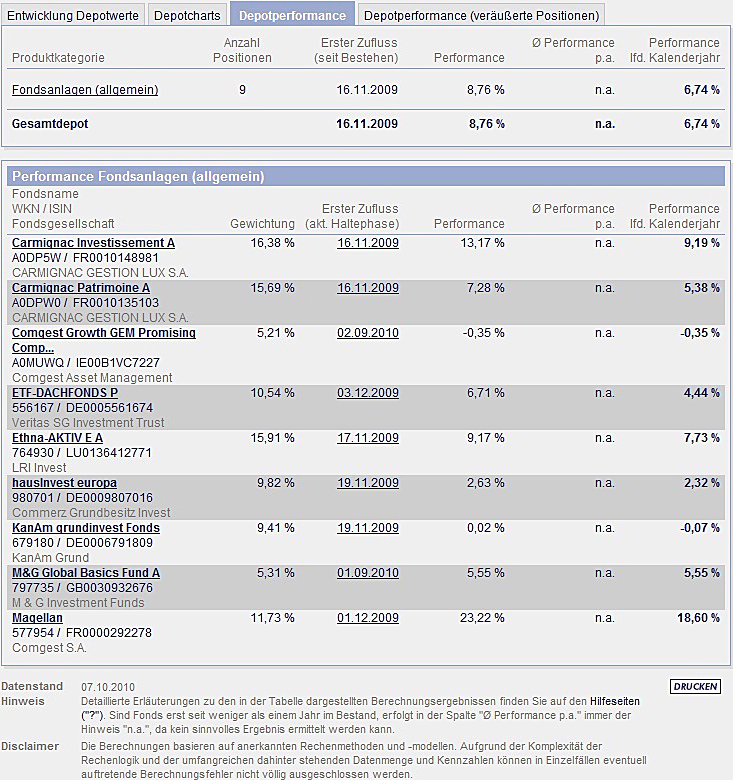Open Depotperformance (veräußerte Positionen) tab

click(x=481, y=15)
